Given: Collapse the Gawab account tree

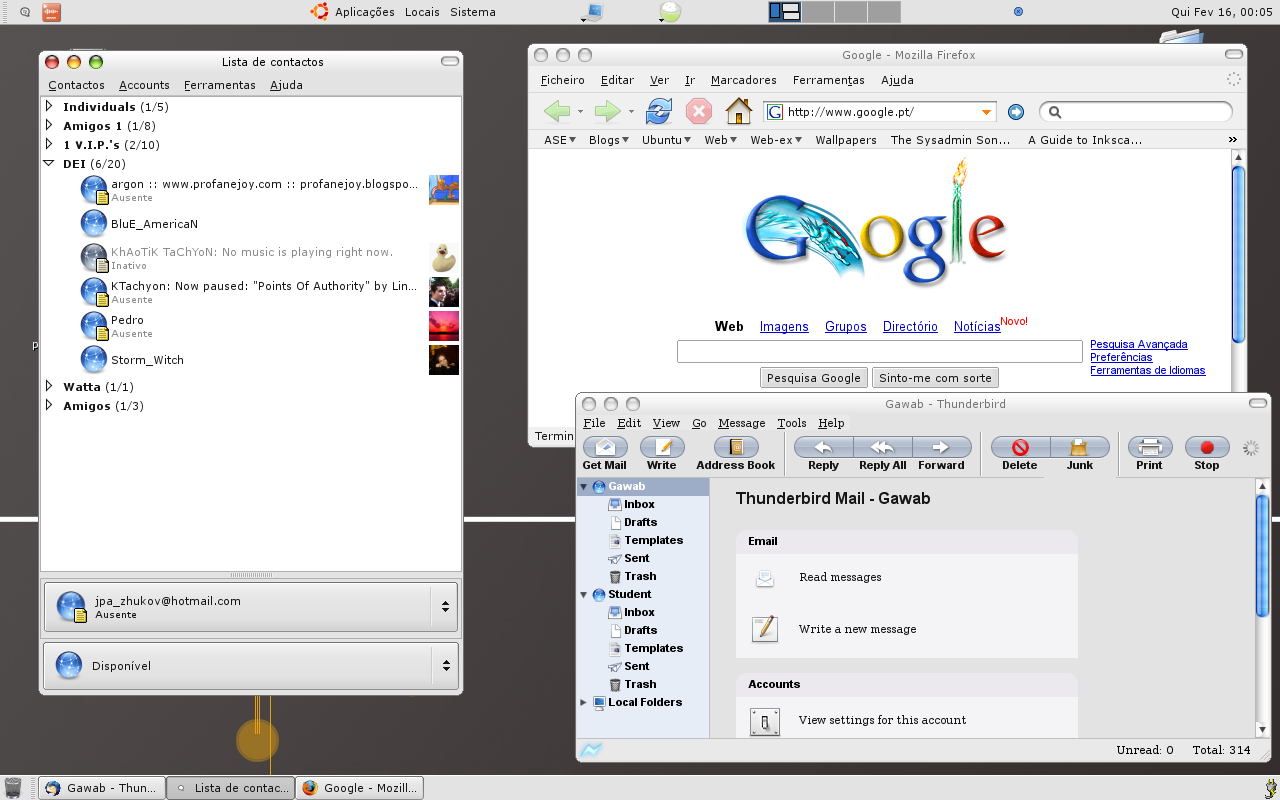Looking at the screenshot, I should click(584, 487).
